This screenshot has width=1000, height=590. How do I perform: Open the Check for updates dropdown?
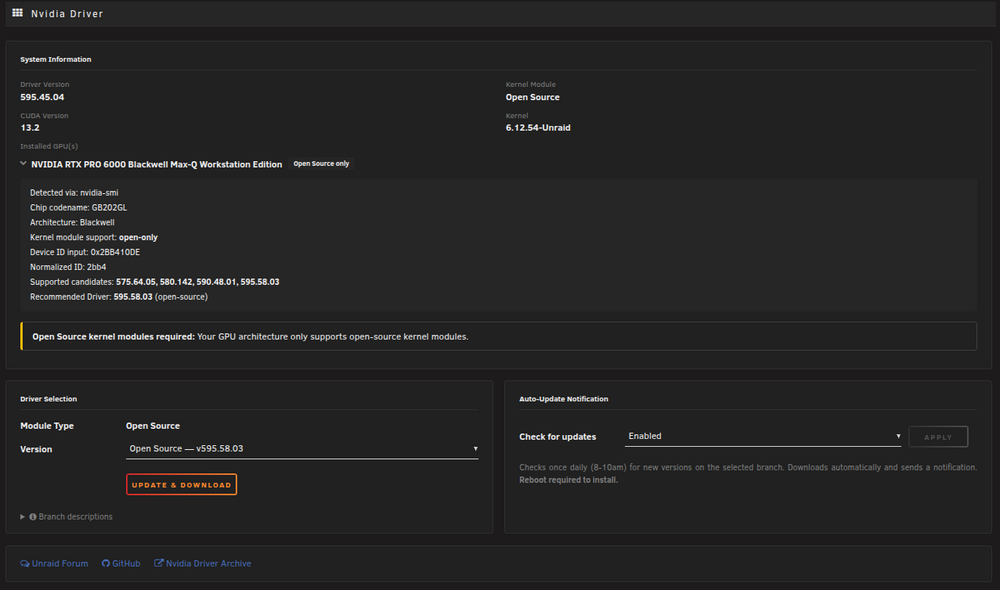(x=763, y=436)
